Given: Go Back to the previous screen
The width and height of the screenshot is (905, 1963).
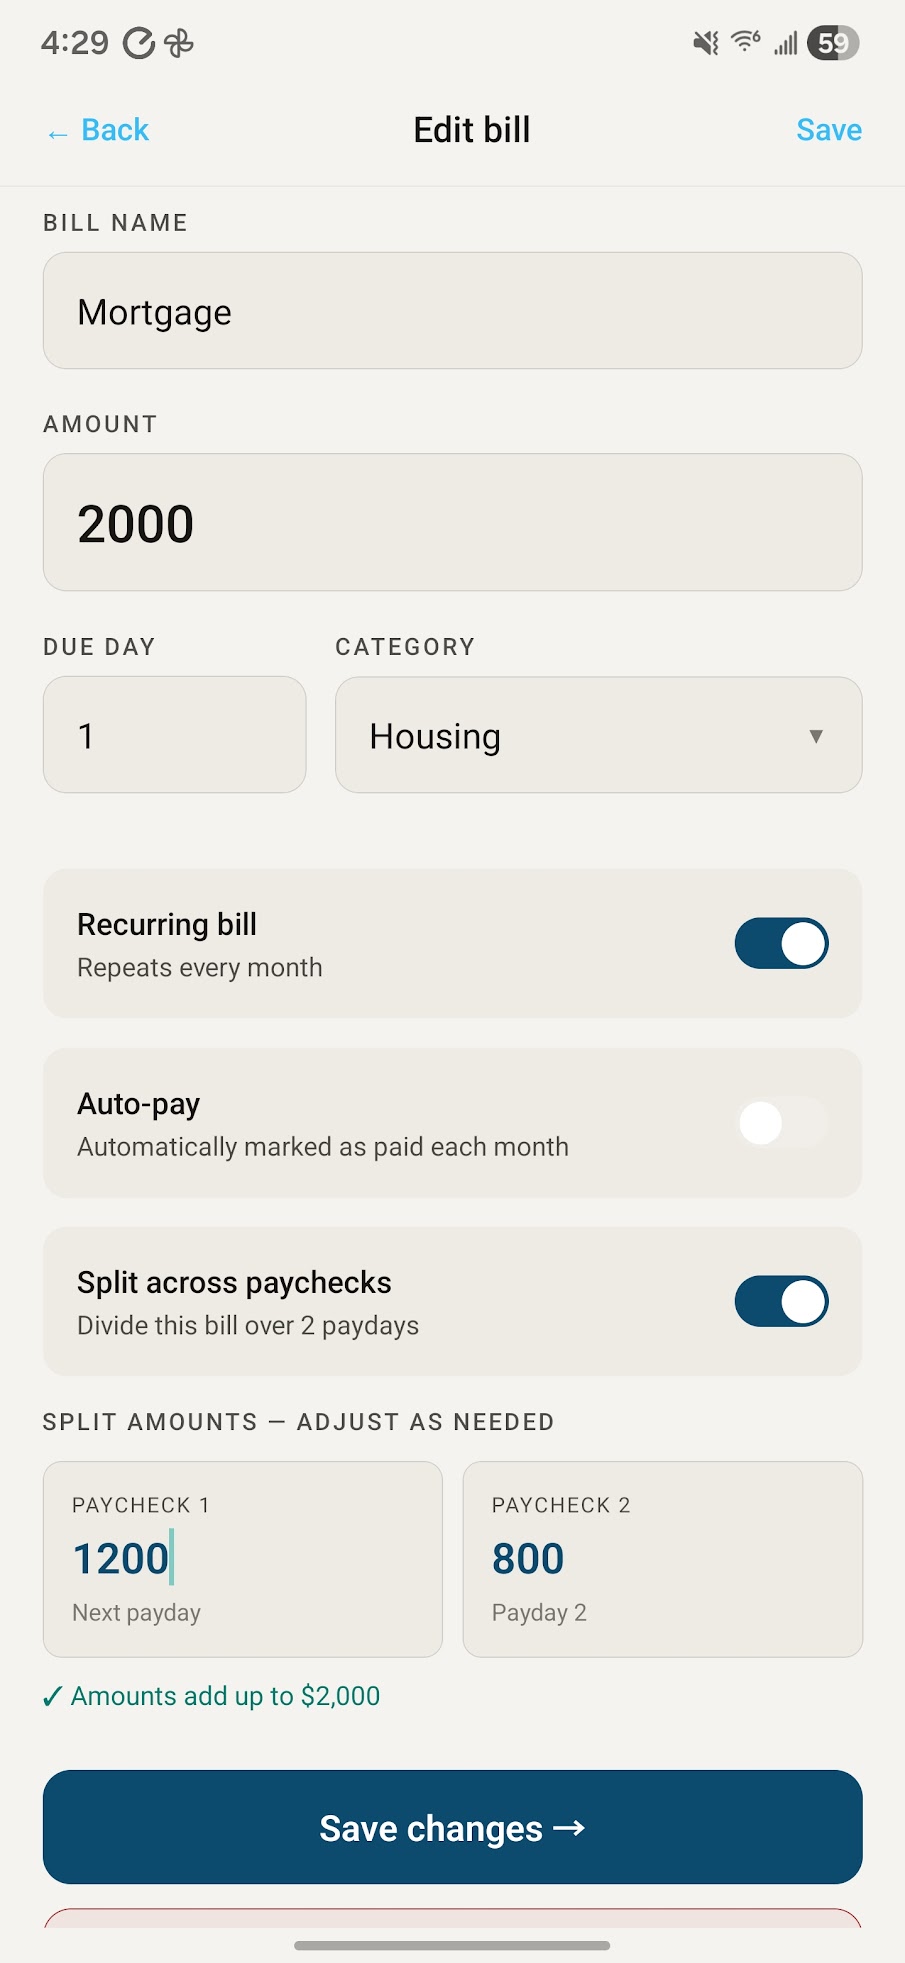Looking at the screenshot, I should point(115,130).
